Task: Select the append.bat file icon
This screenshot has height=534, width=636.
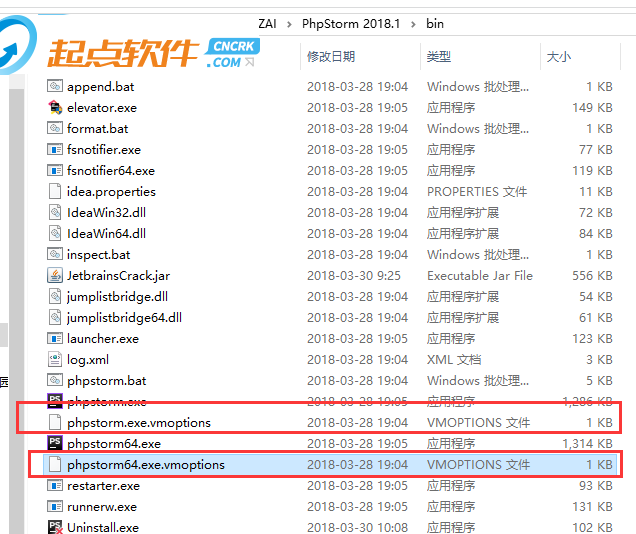Action: tap(55, 86)
